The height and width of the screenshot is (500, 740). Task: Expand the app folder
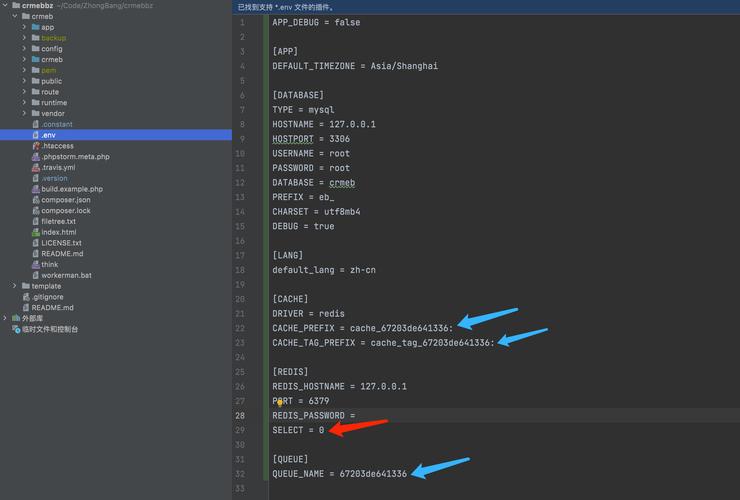pyautogui.click(x=24, y=27)
